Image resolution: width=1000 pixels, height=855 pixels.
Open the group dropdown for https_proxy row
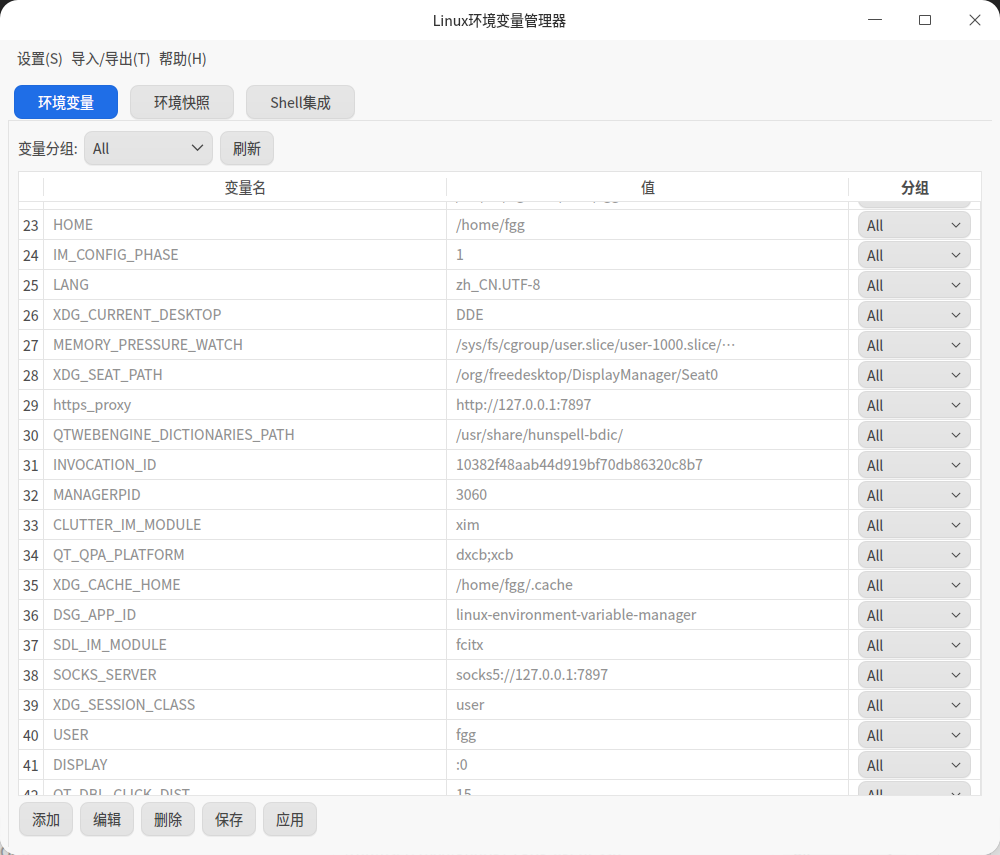[914, 405]
